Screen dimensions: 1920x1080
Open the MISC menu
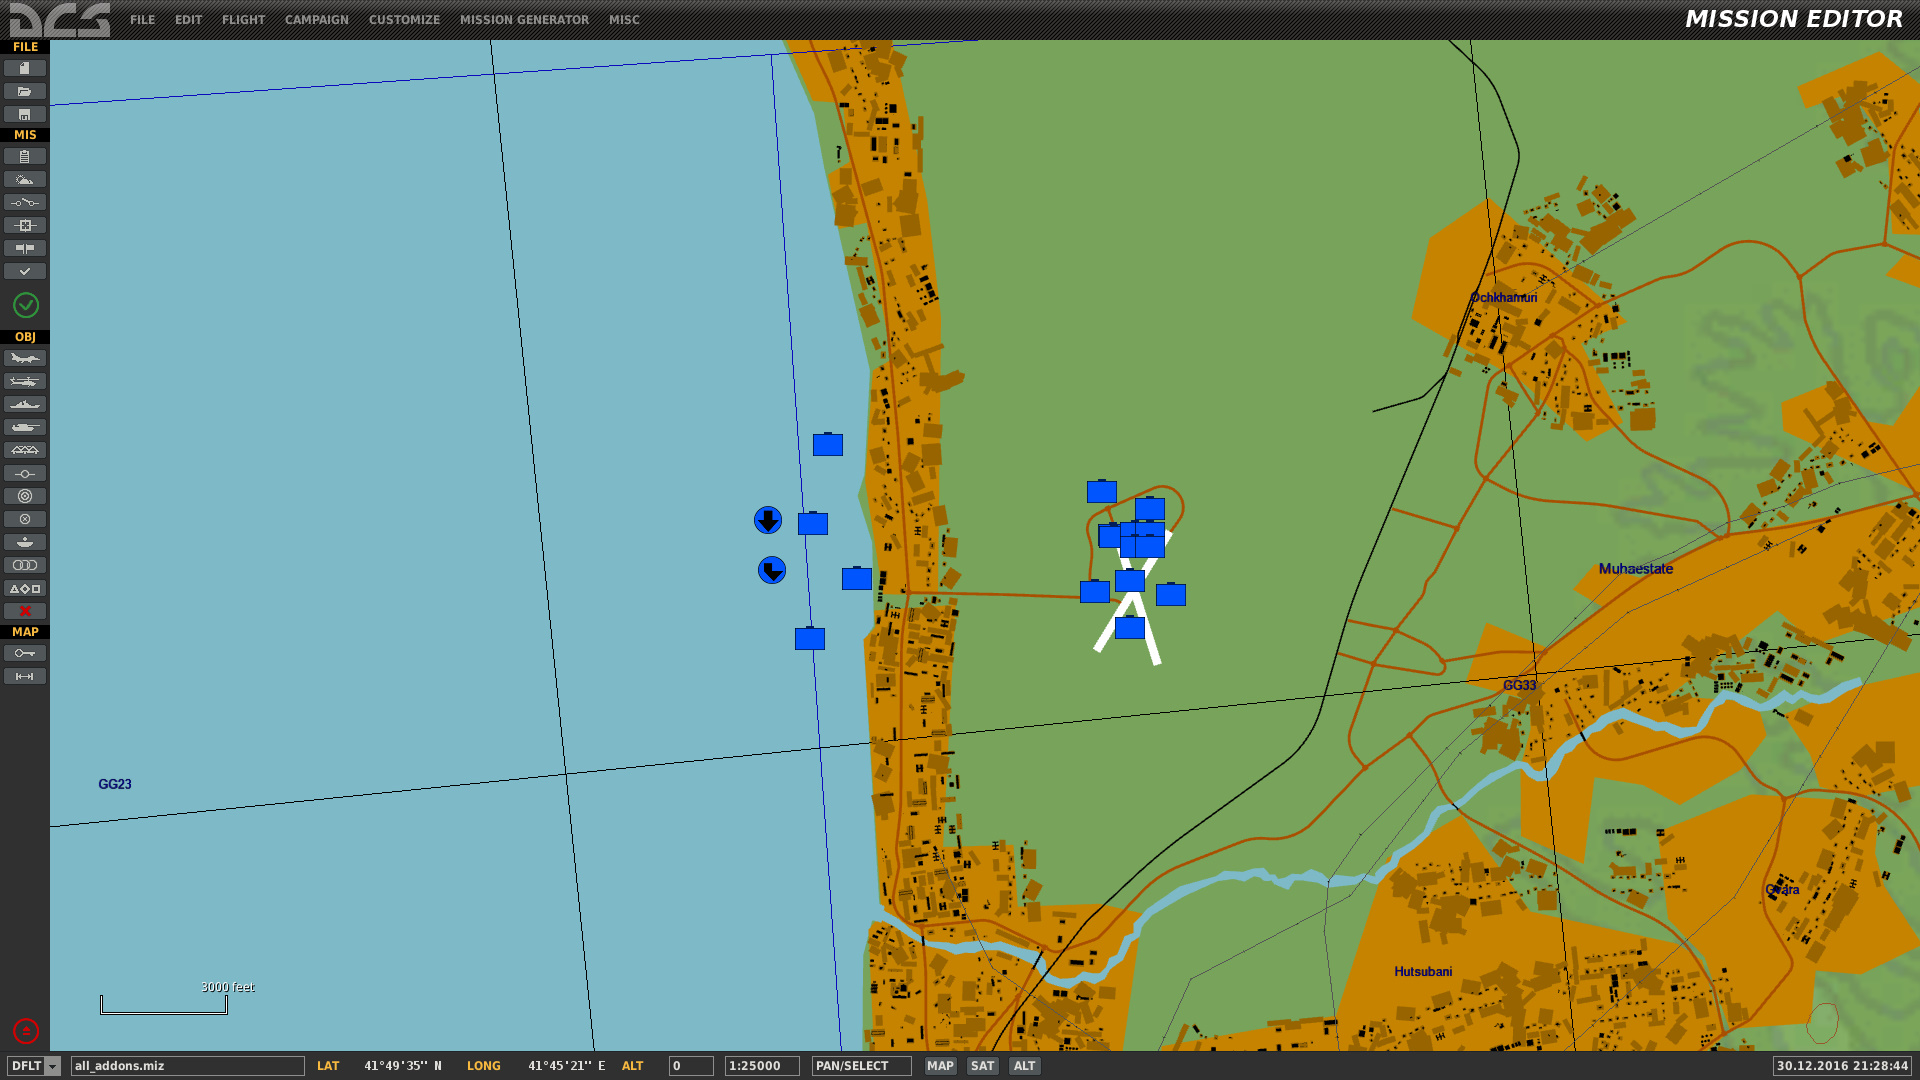coord(624,20)
